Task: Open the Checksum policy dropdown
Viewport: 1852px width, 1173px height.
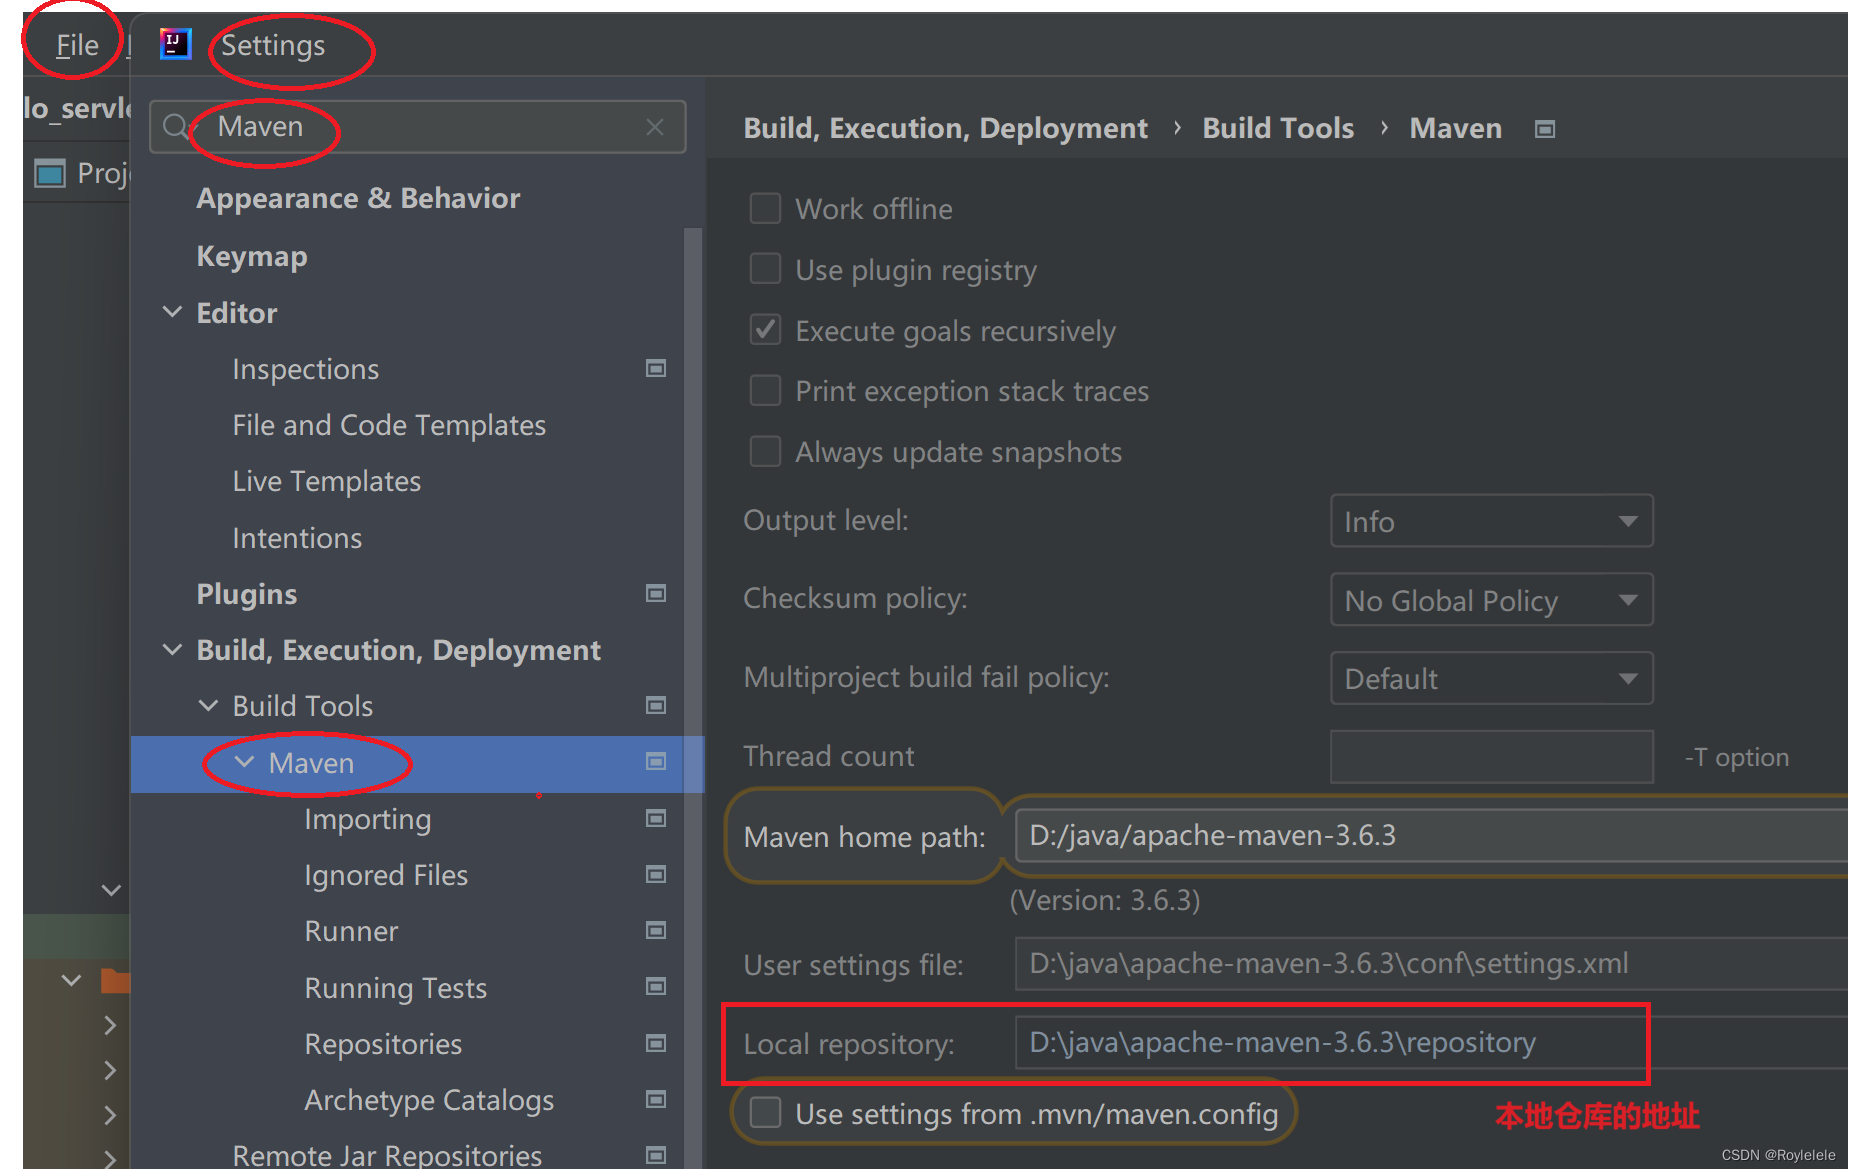Action: pyautogui.click(x=1491, y=600)
